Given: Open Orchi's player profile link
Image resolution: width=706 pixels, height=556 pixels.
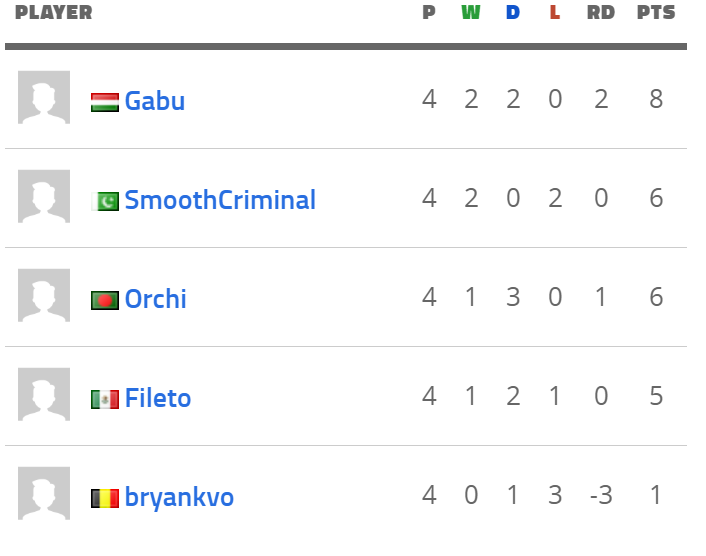Looking at the screenshot, I should click(x=155, y=298).
